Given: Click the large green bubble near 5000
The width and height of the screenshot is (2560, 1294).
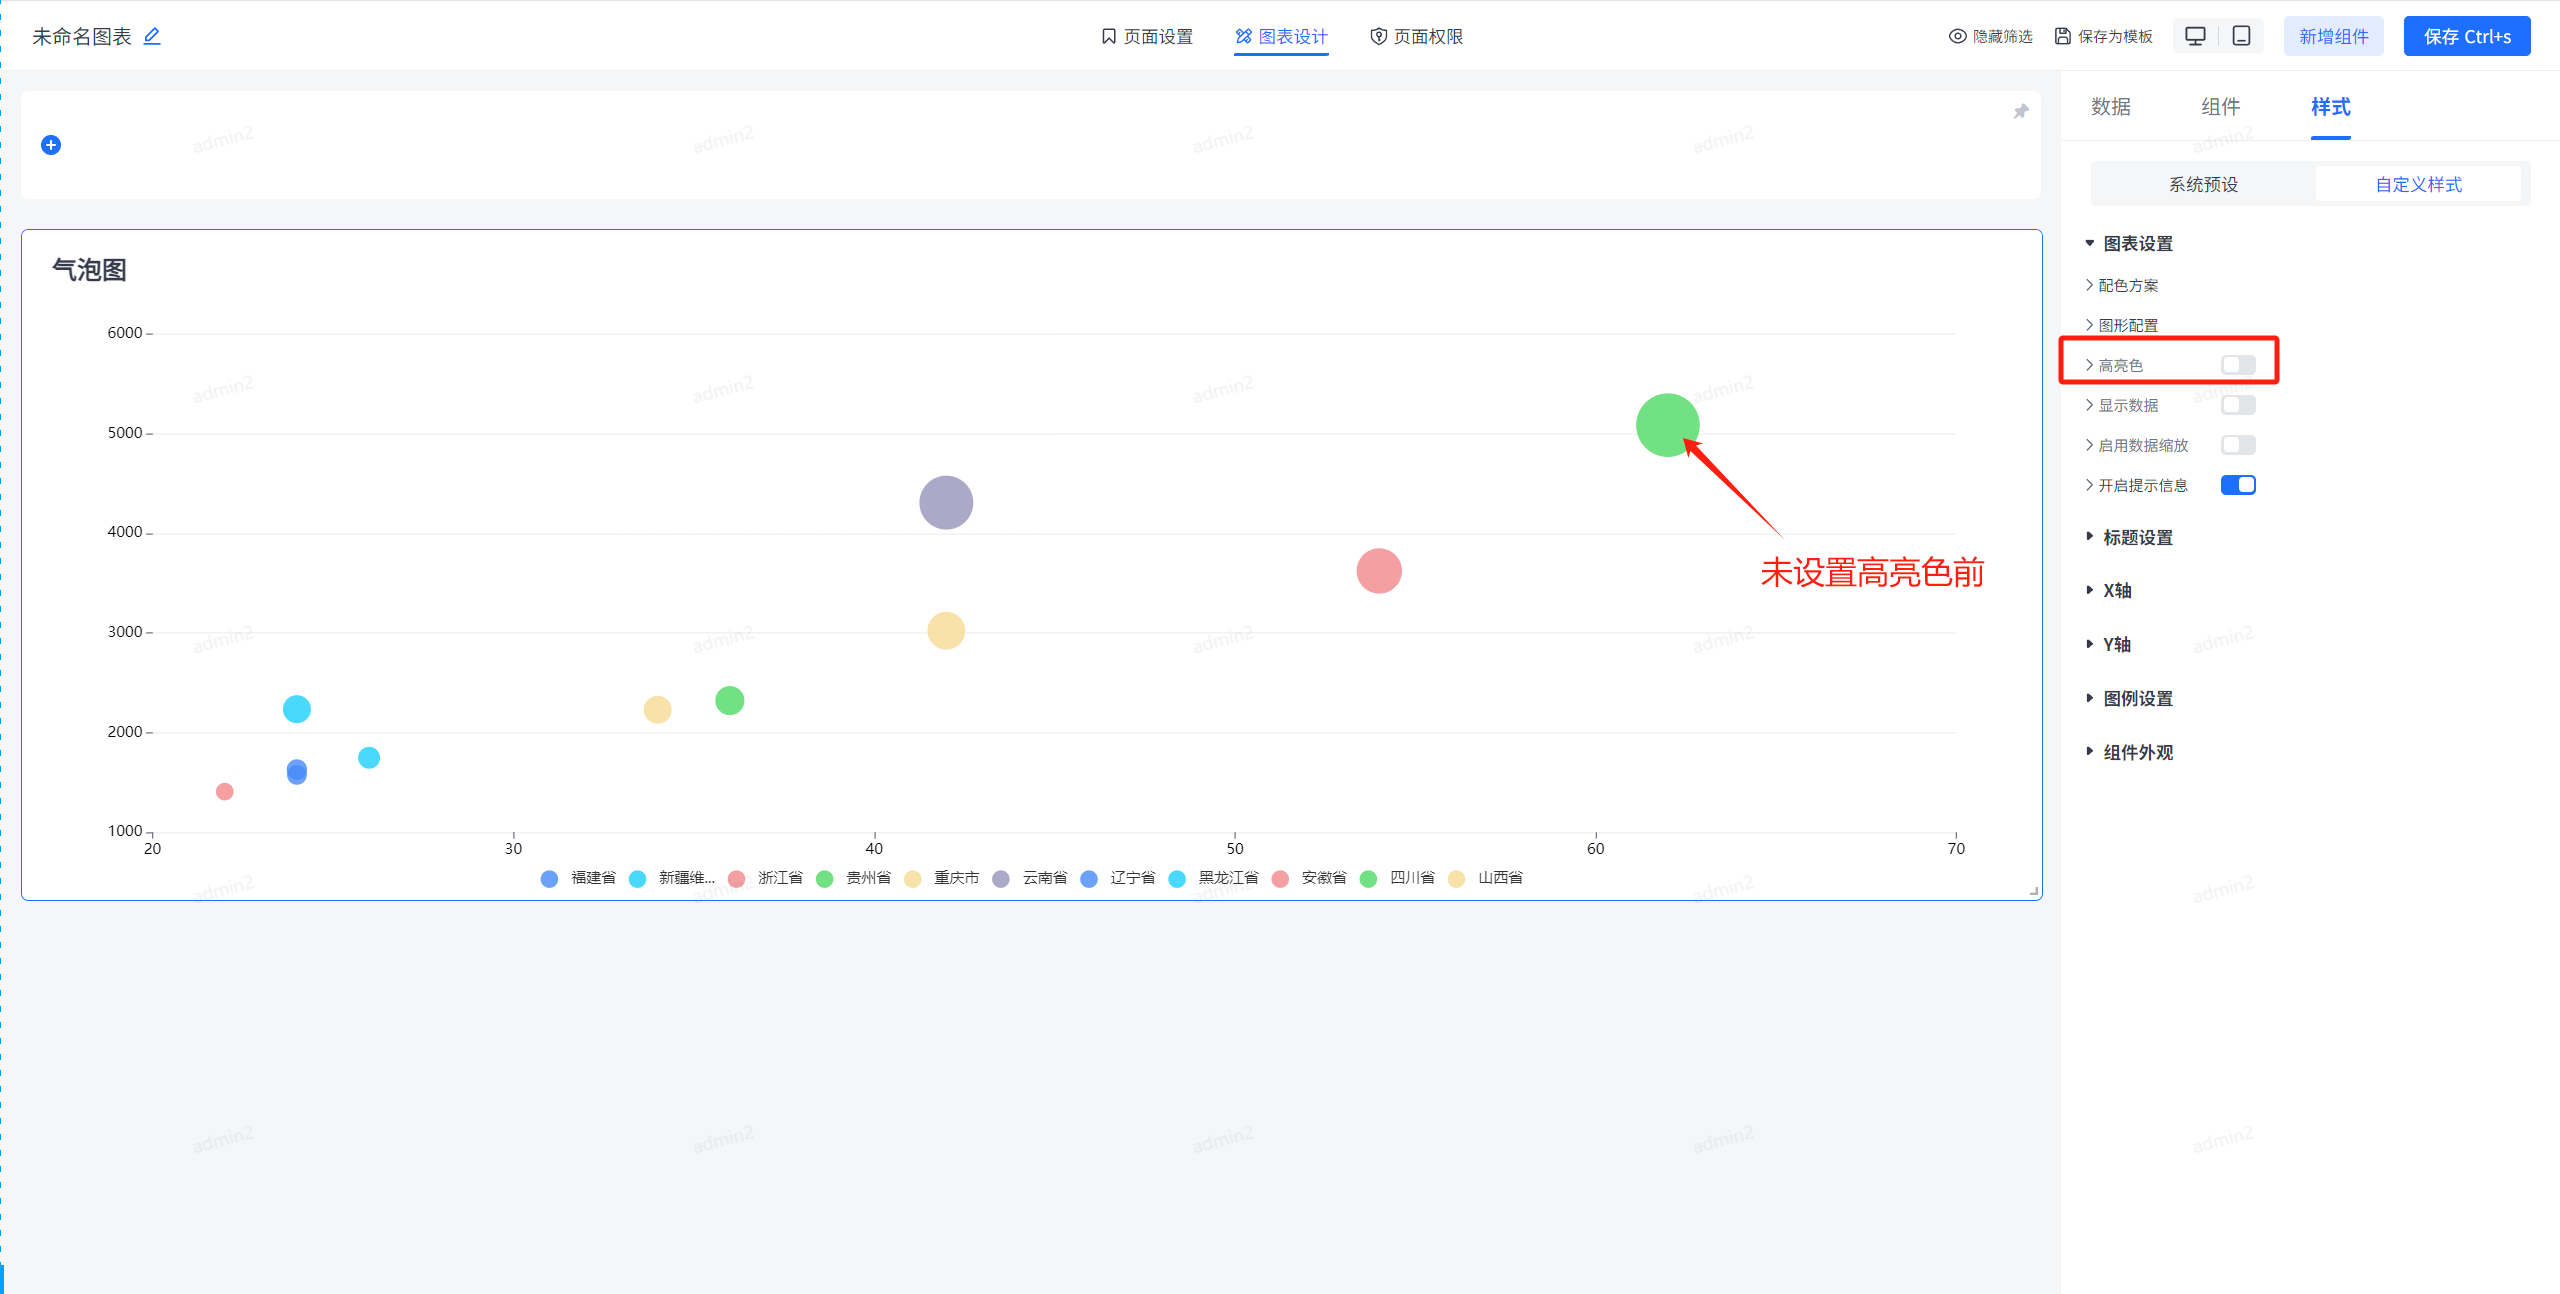Looking at the screenshot, I should (1667, 425).
